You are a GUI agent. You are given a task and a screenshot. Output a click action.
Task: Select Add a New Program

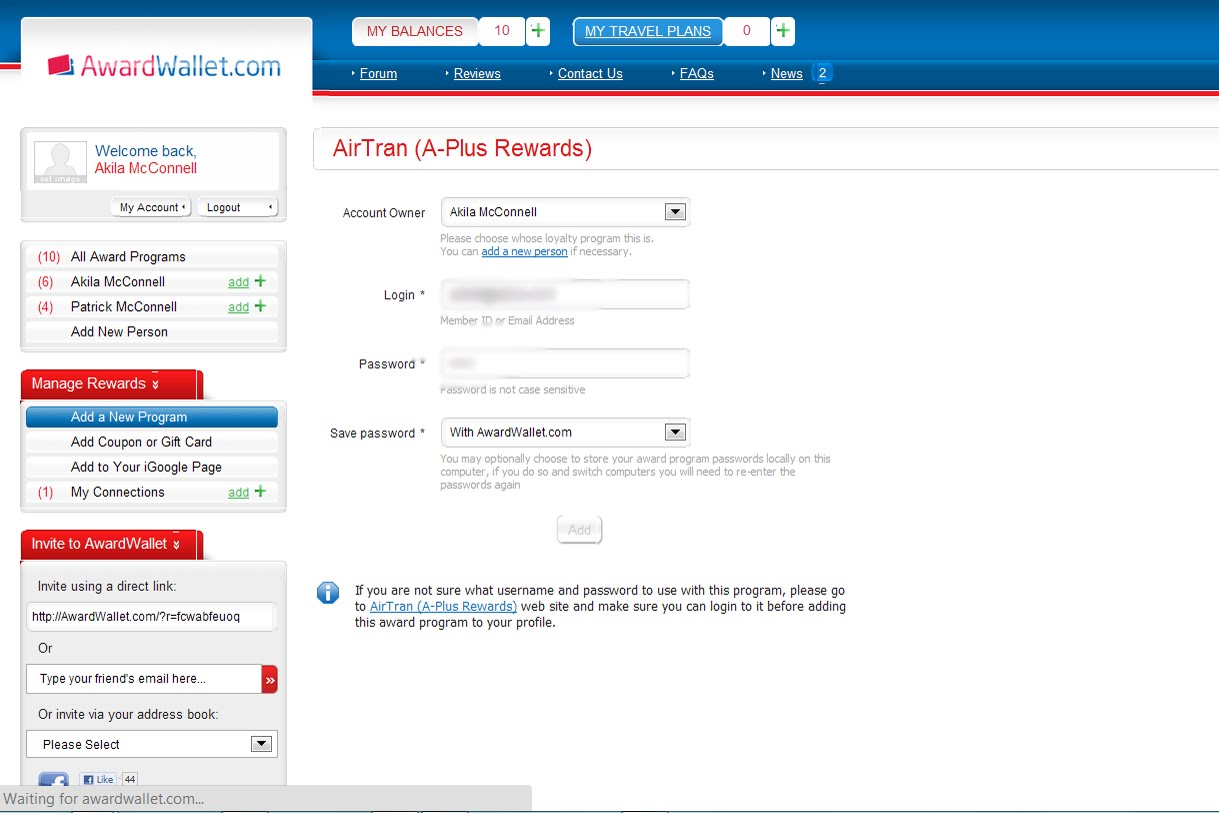pyautogui.click(x=152, y=417)
